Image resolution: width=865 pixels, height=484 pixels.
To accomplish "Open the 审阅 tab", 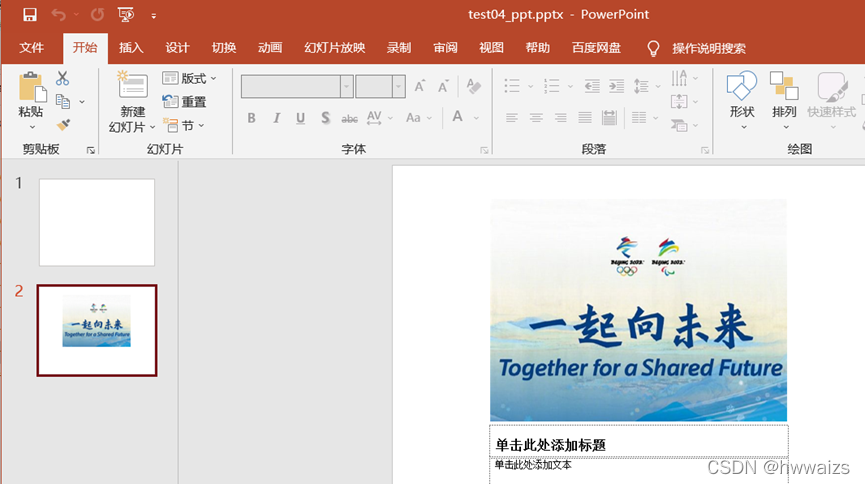I will pyautogui.click(x=445, y=48).
